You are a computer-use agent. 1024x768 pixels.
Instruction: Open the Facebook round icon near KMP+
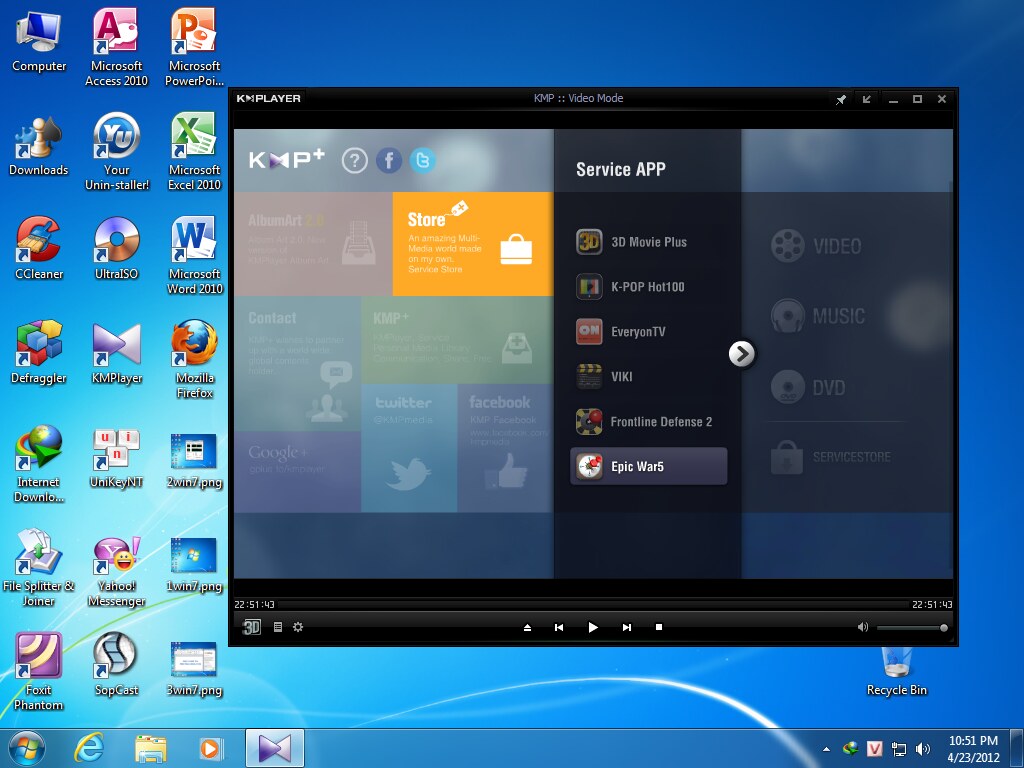tap(388, 160)
